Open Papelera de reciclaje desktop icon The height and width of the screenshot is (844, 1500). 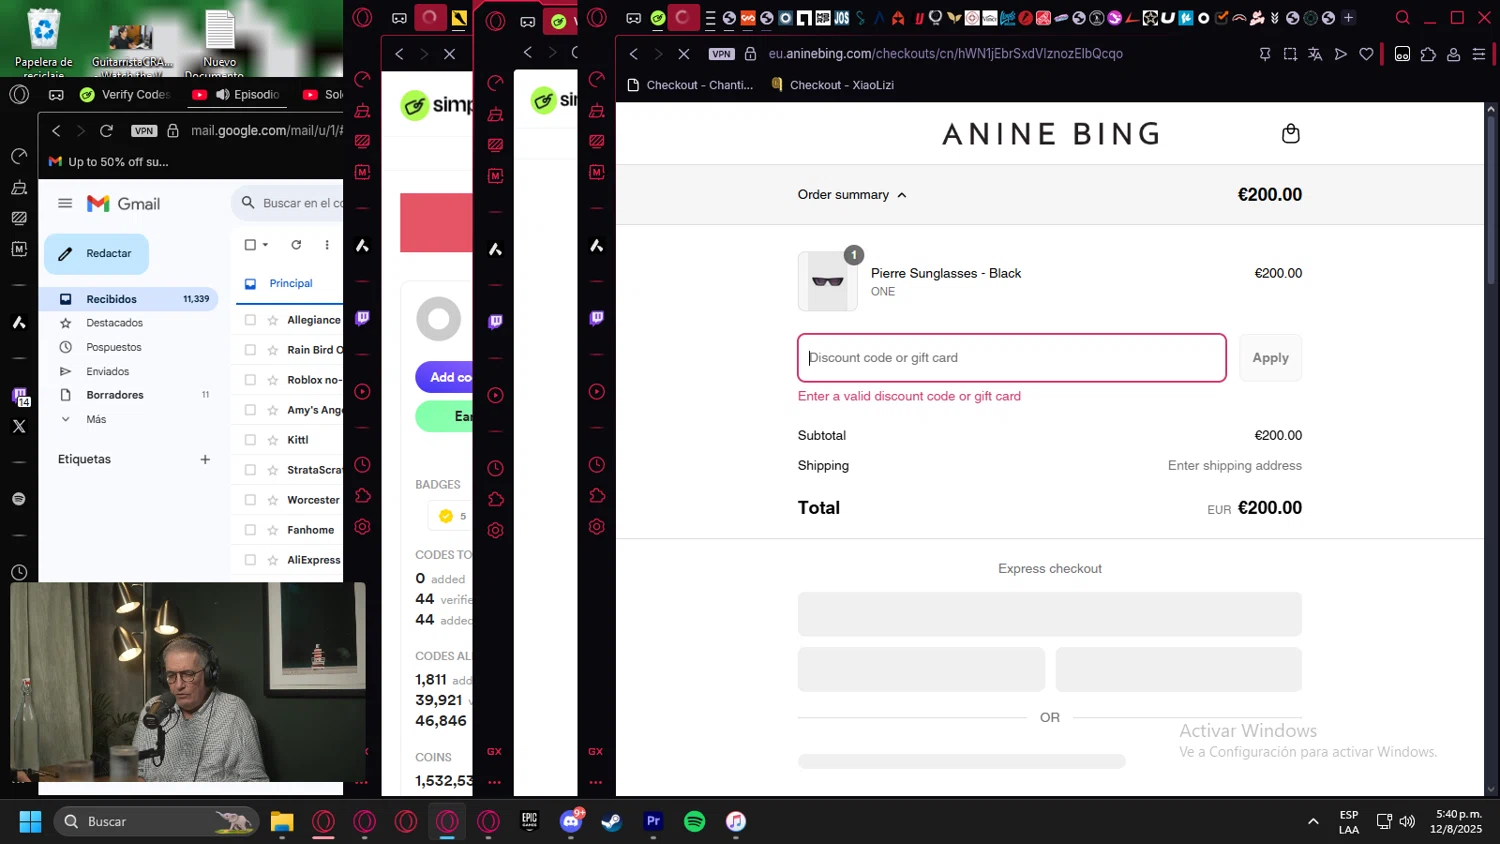[x=44, y=42]
